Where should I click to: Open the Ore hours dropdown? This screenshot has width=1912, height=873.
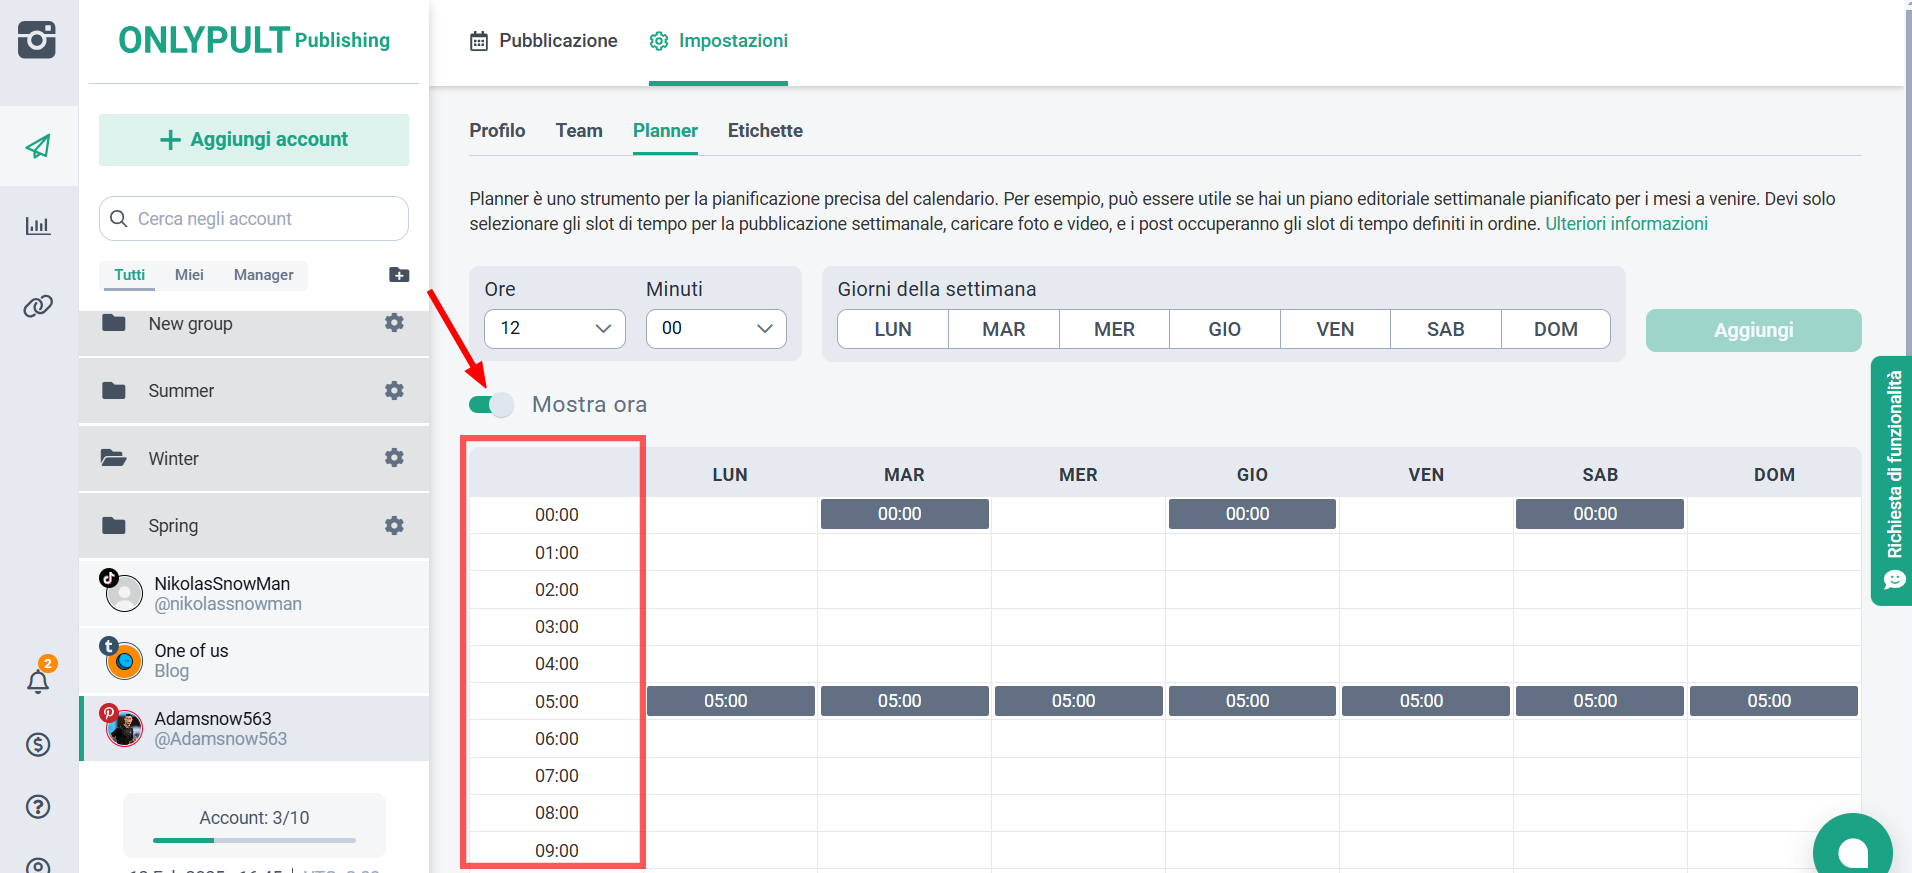554,328
